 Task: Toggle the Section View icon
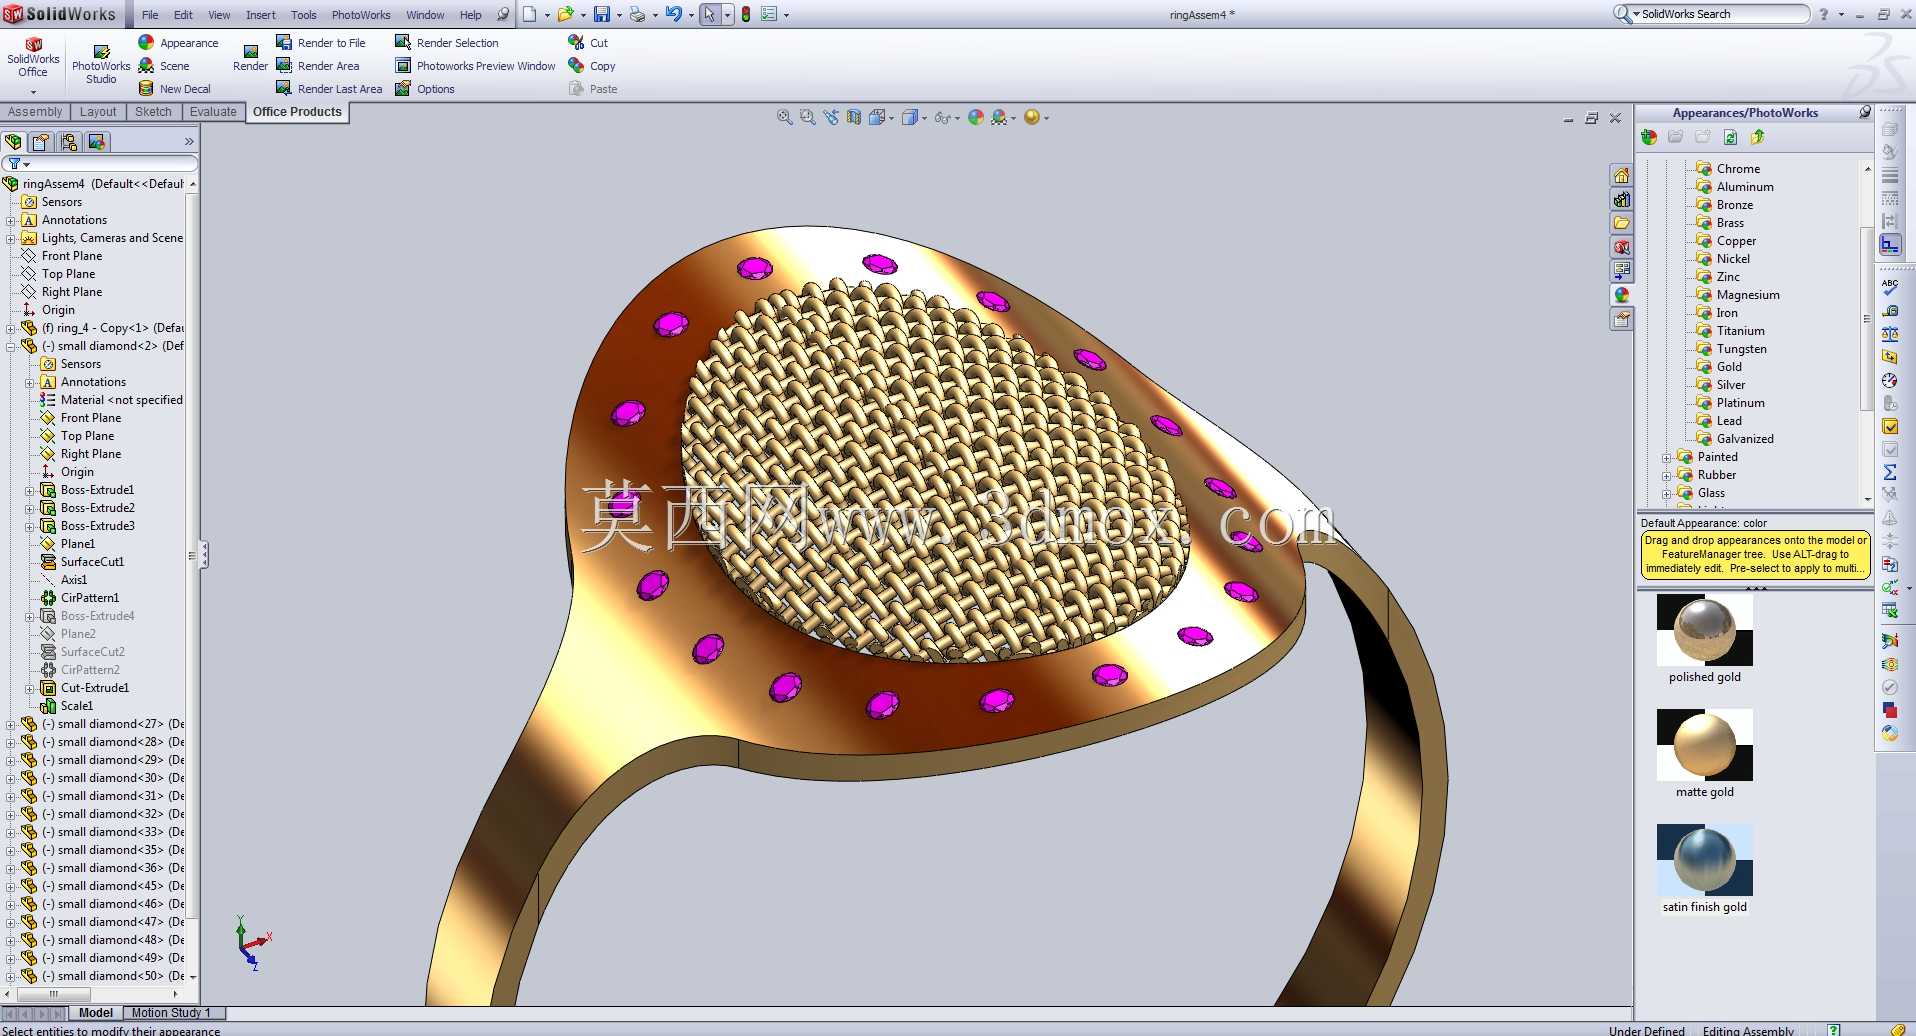click(x=854, y=117)
